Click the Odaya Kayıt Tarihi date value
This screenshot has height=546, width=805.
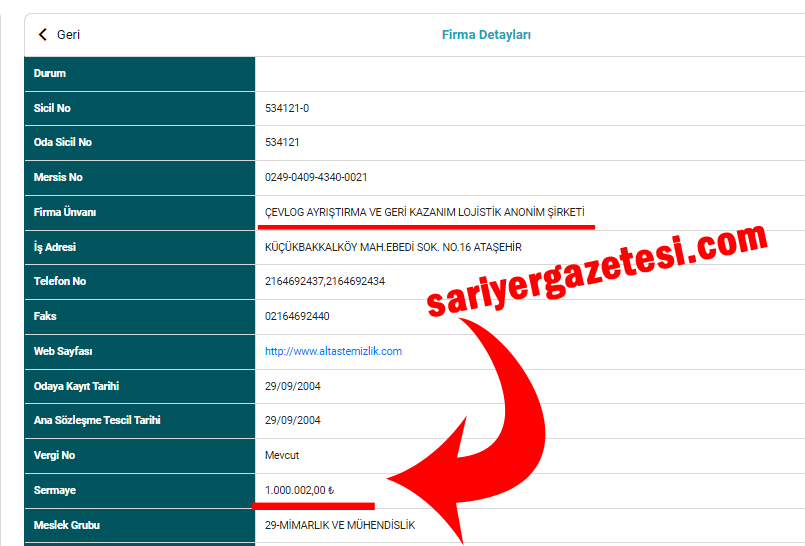(293, 386)
